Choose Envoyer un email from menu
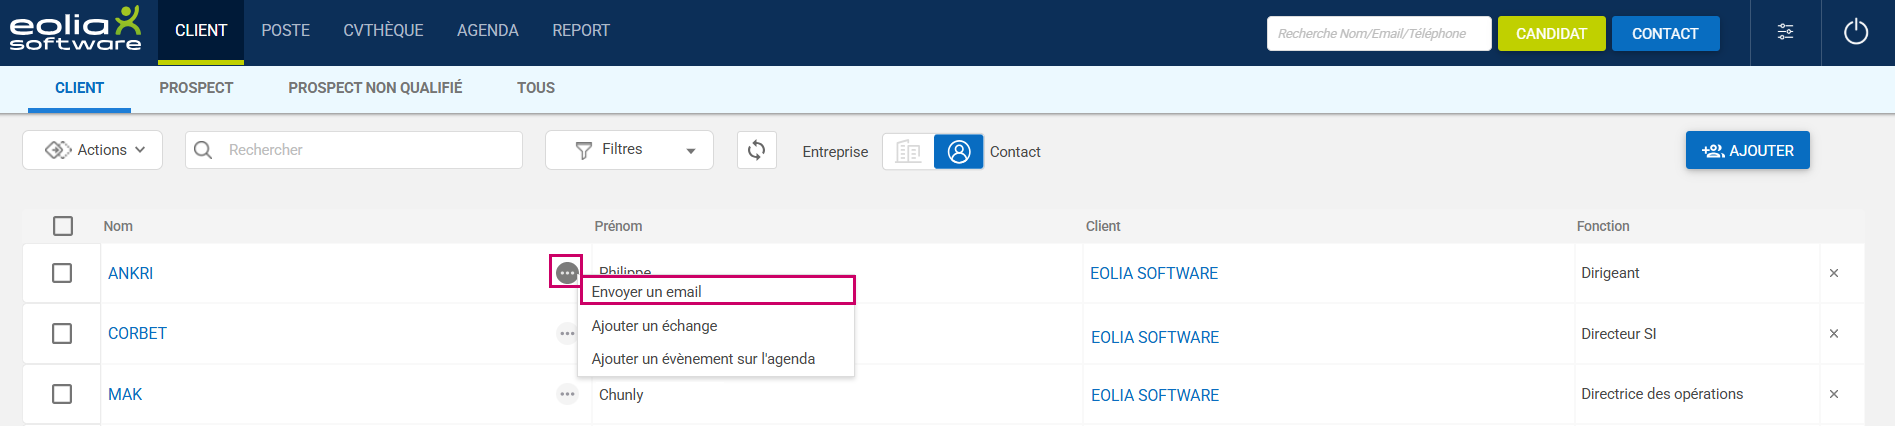Image resolution: width=1895 pixels, height=426 pixels. [x=647, y=292]
